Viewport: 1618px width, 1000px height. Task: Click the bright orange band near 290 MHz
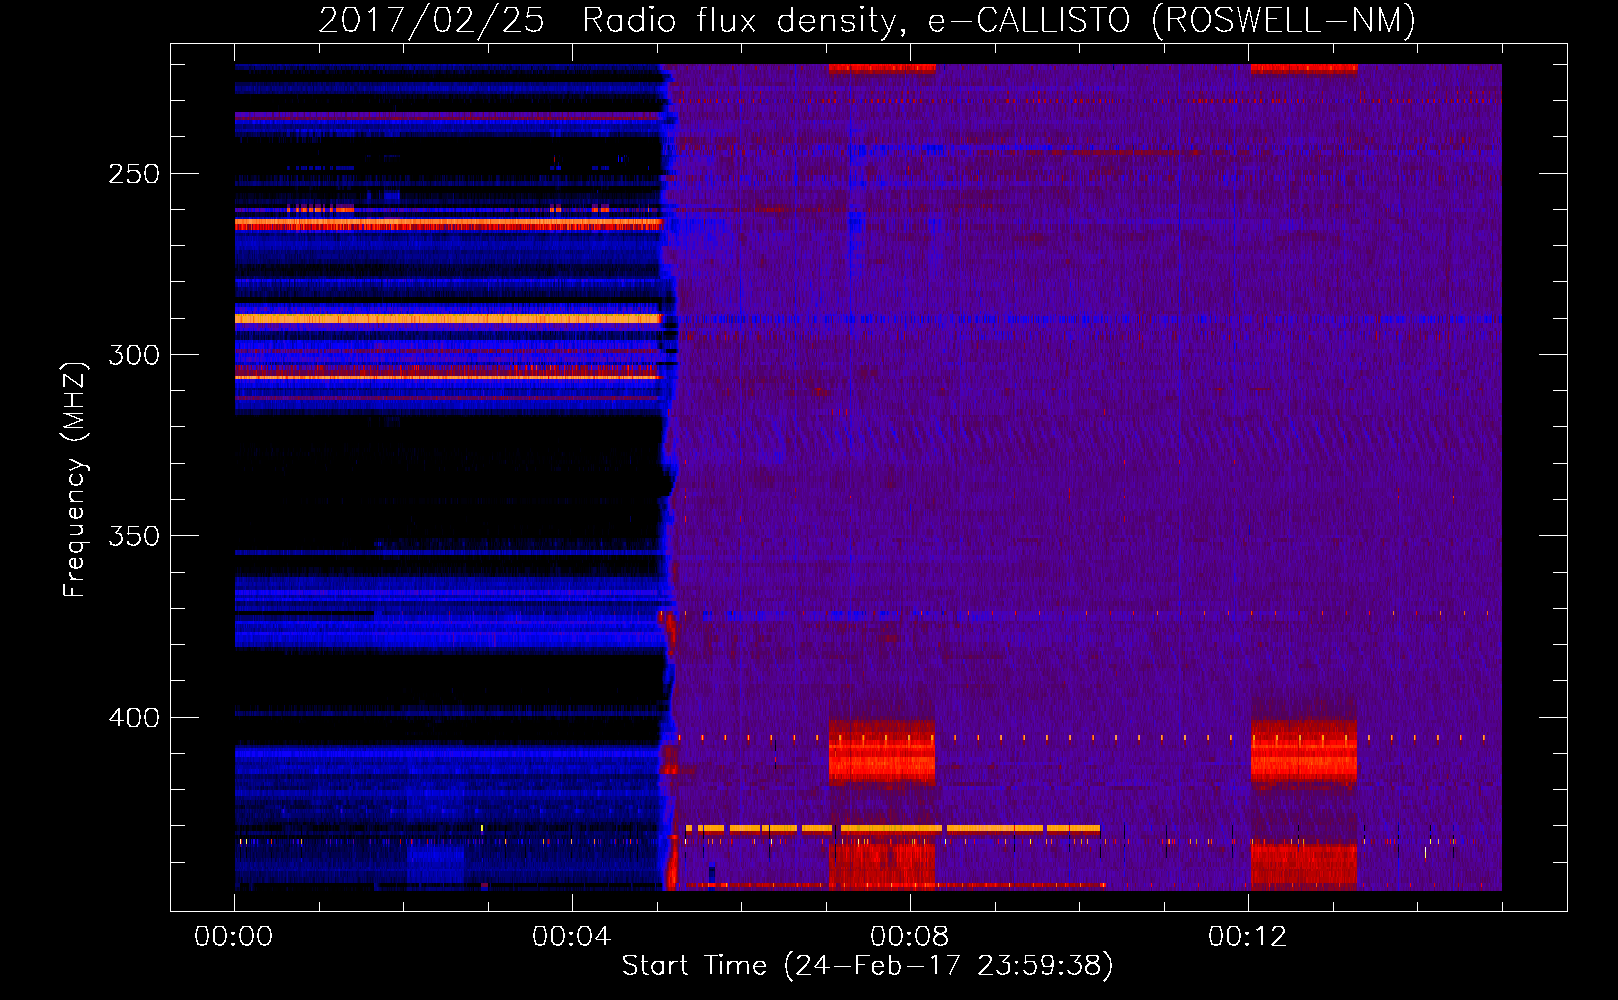(448, 319)
